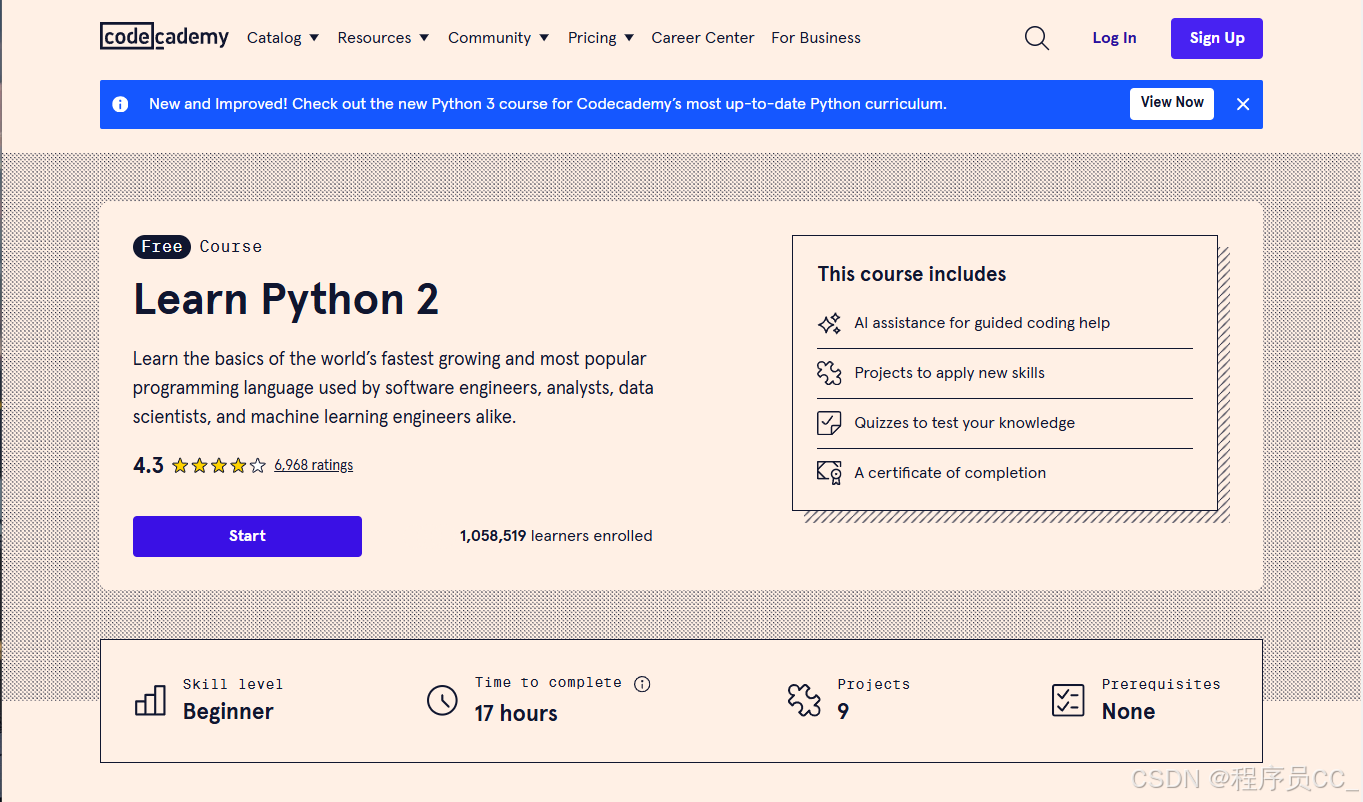Click the info icon in blue banner
1363x802 pixels.
[x=120, y=104]
